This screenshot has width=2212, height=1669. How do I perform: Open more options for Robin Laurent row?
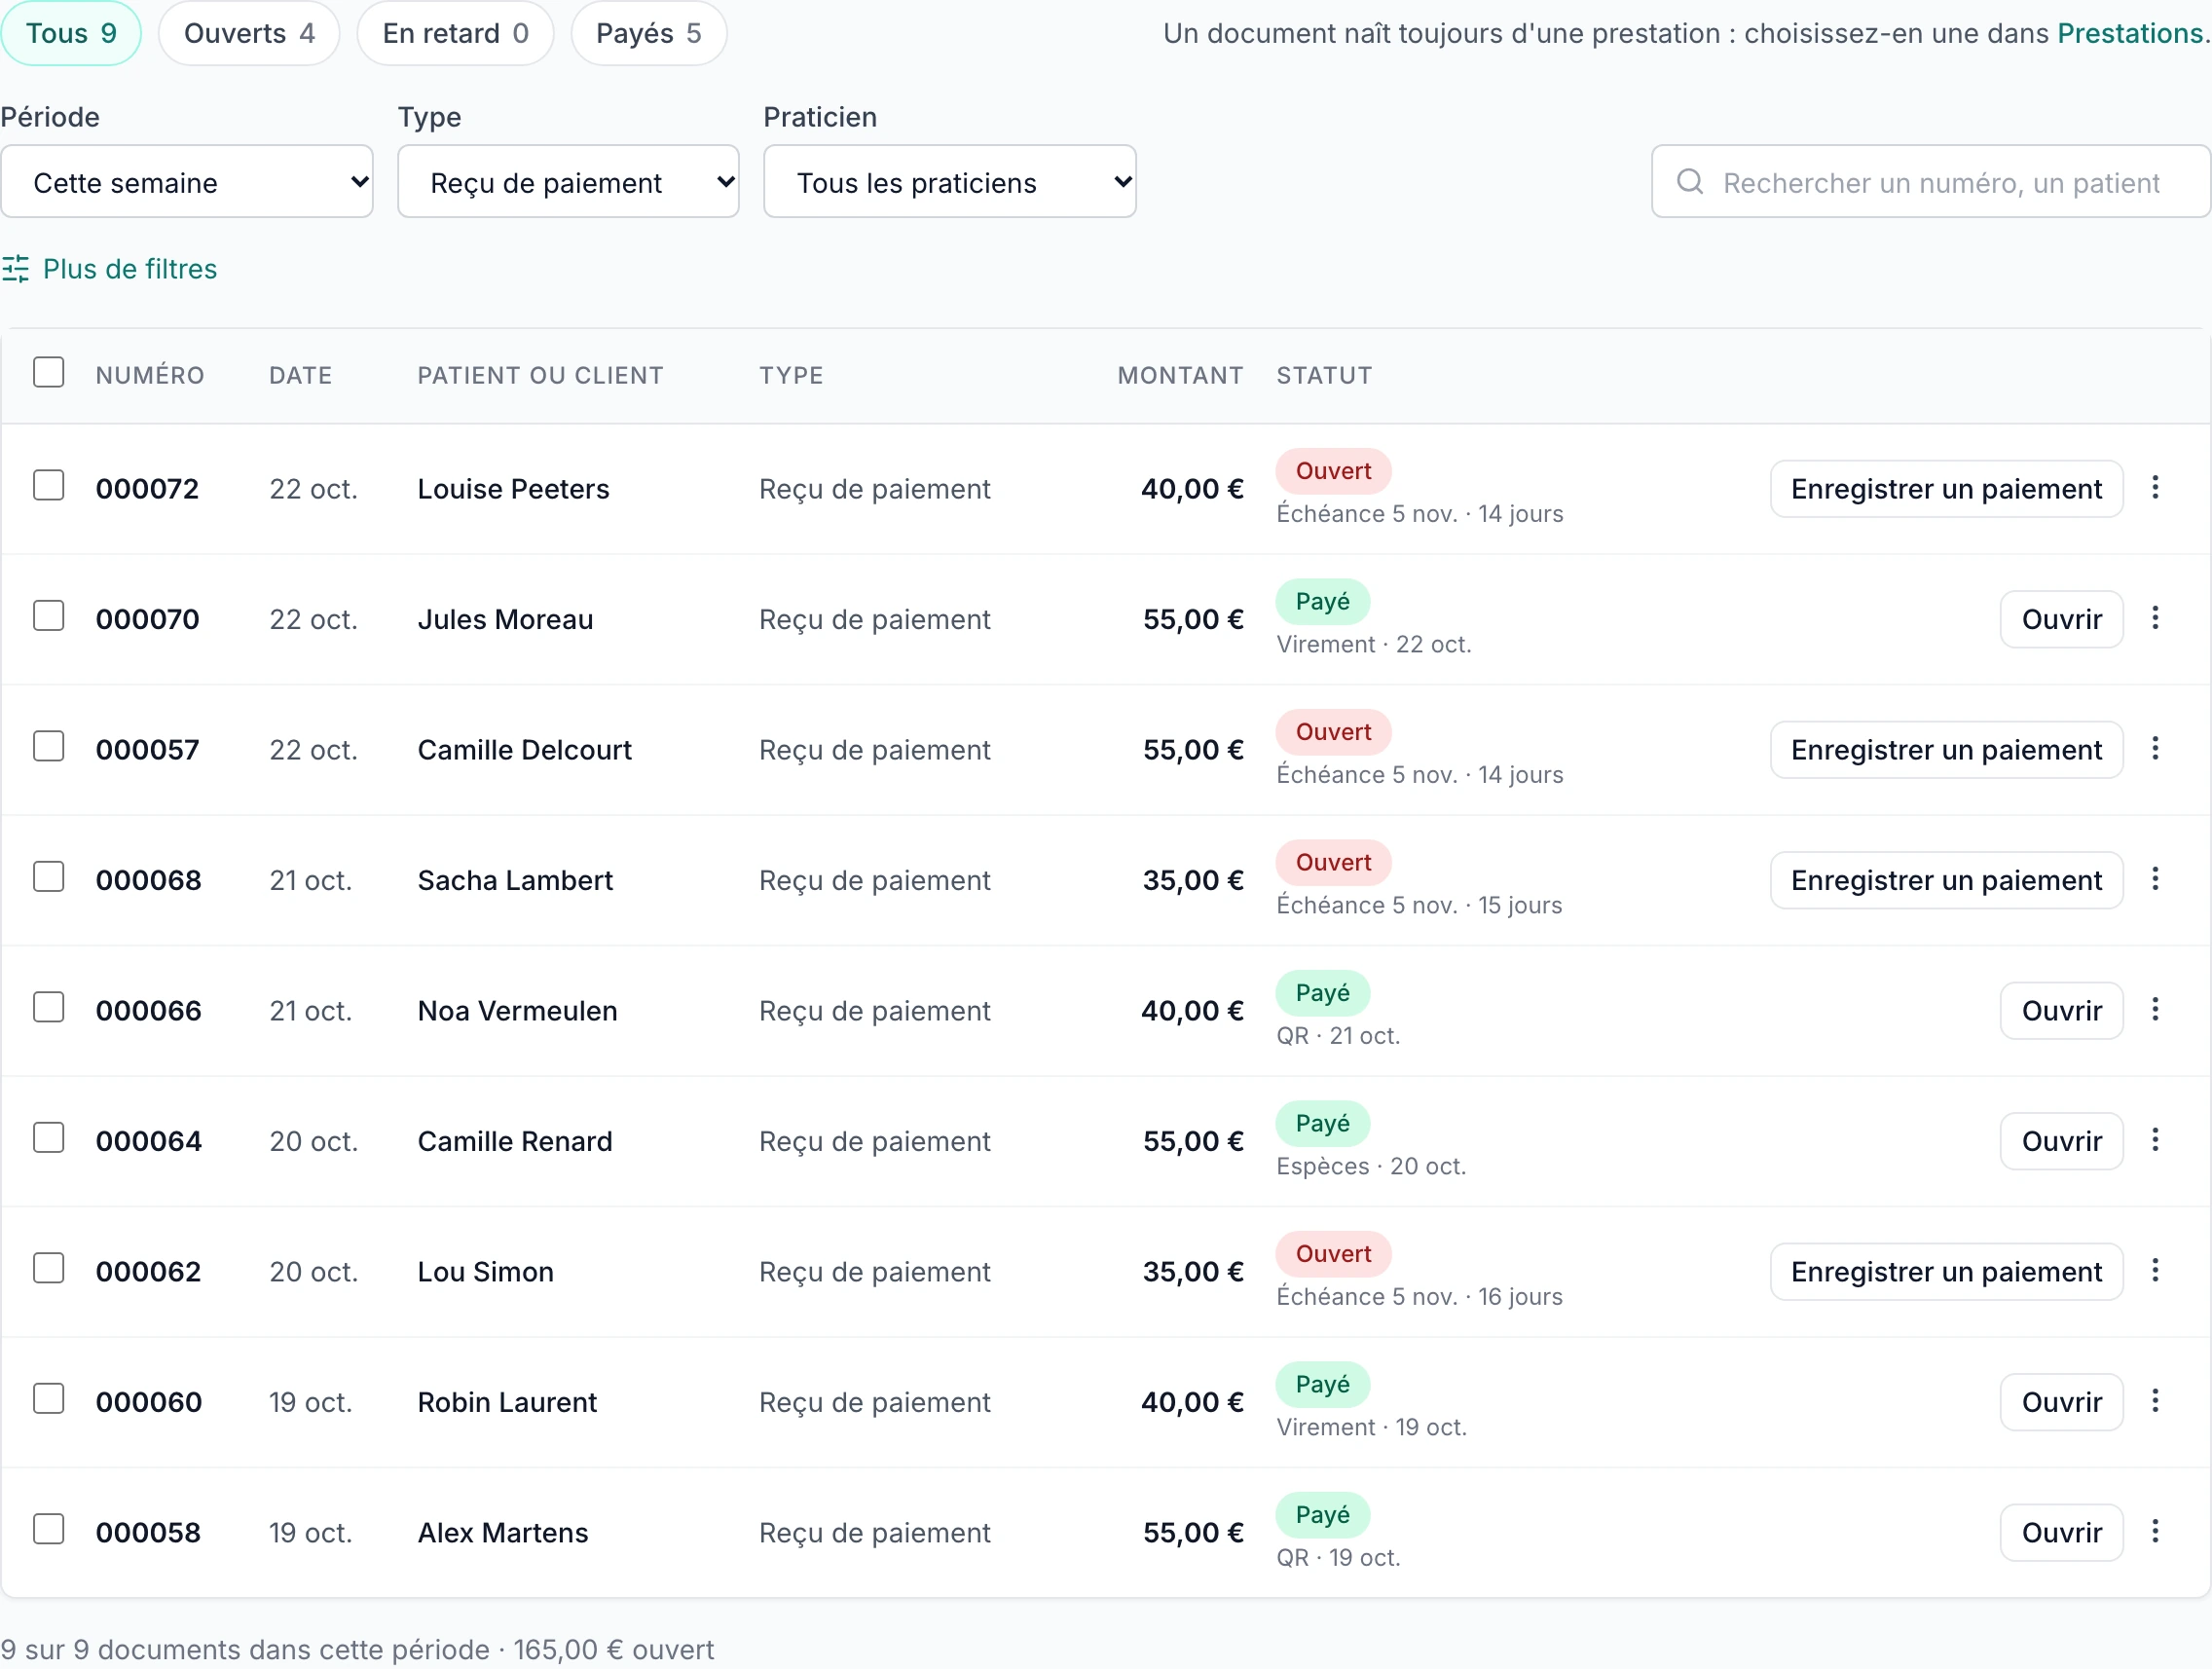[x=2155, y=1401]
